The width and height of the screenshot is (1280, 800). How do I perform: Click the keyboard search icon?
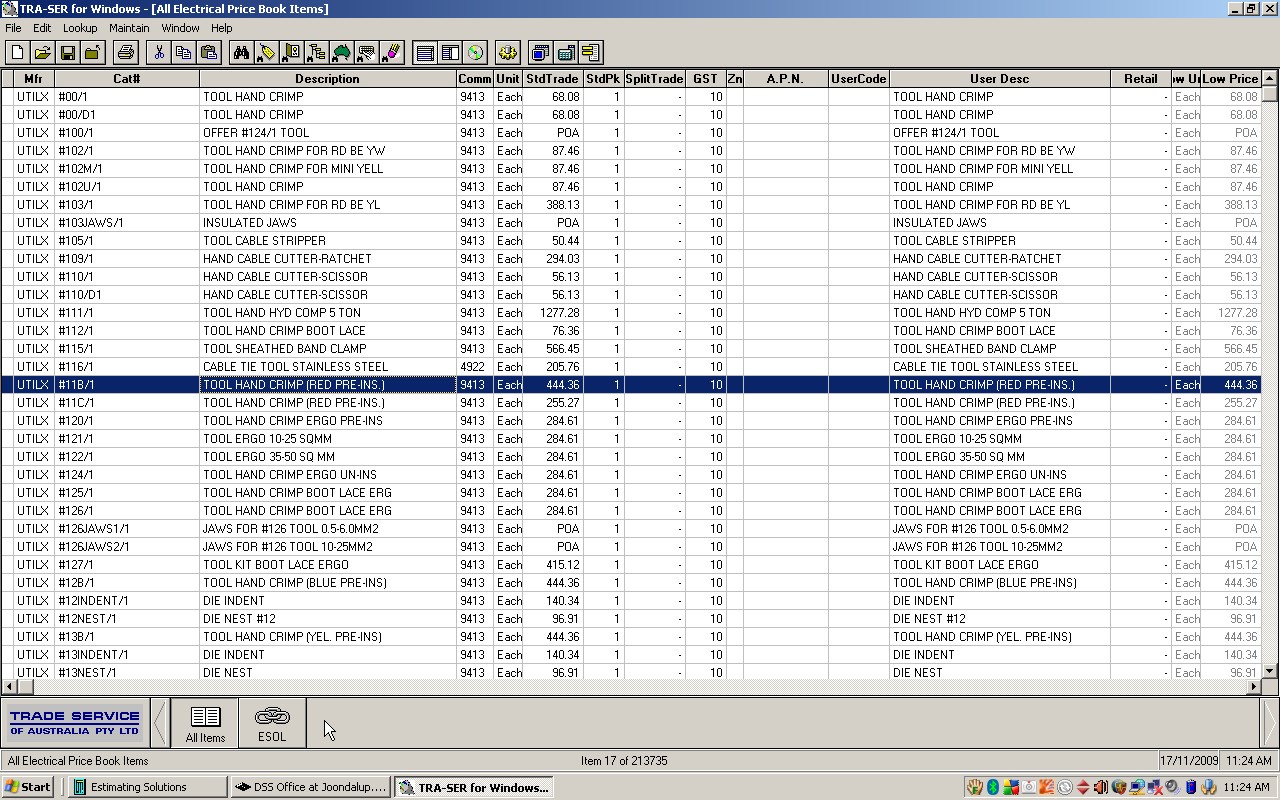[366, 53]
